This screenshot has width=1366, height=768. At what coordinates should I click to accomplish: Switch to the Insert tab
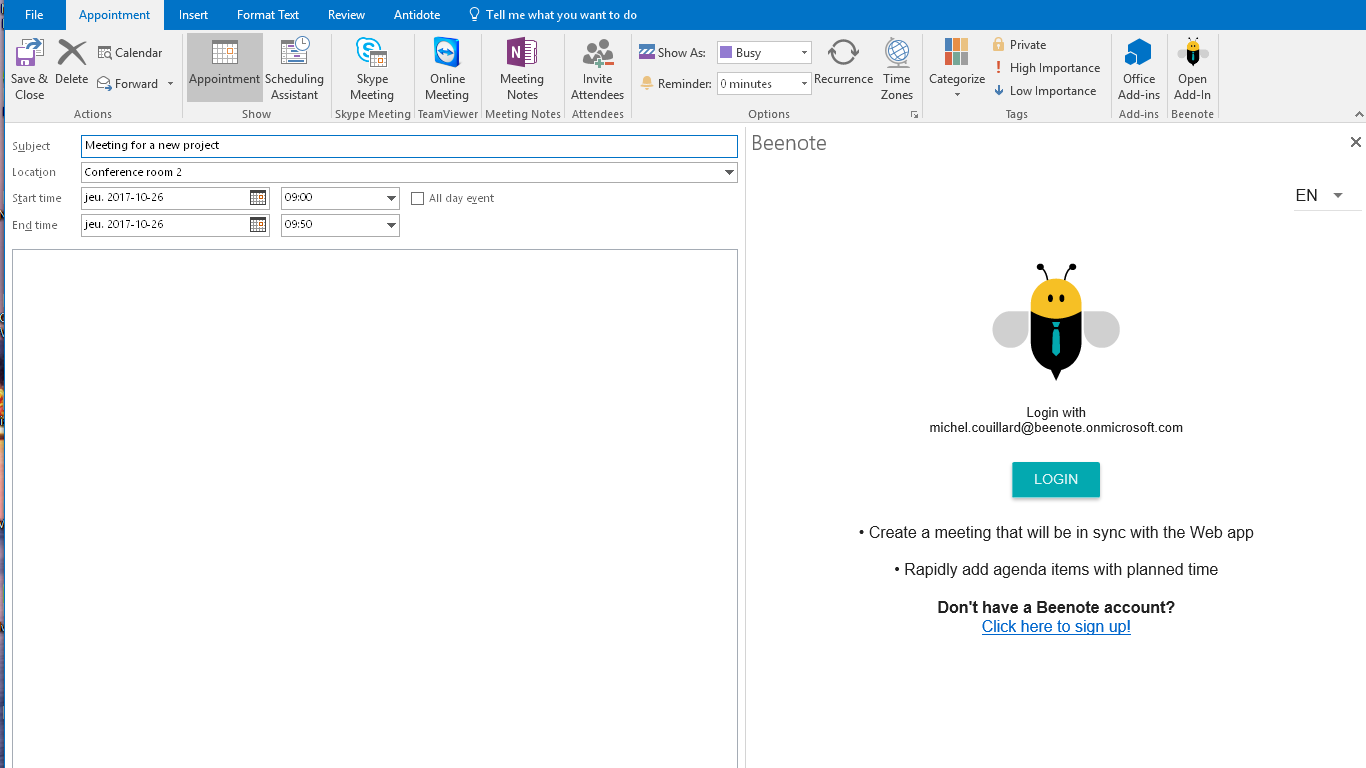194,15
